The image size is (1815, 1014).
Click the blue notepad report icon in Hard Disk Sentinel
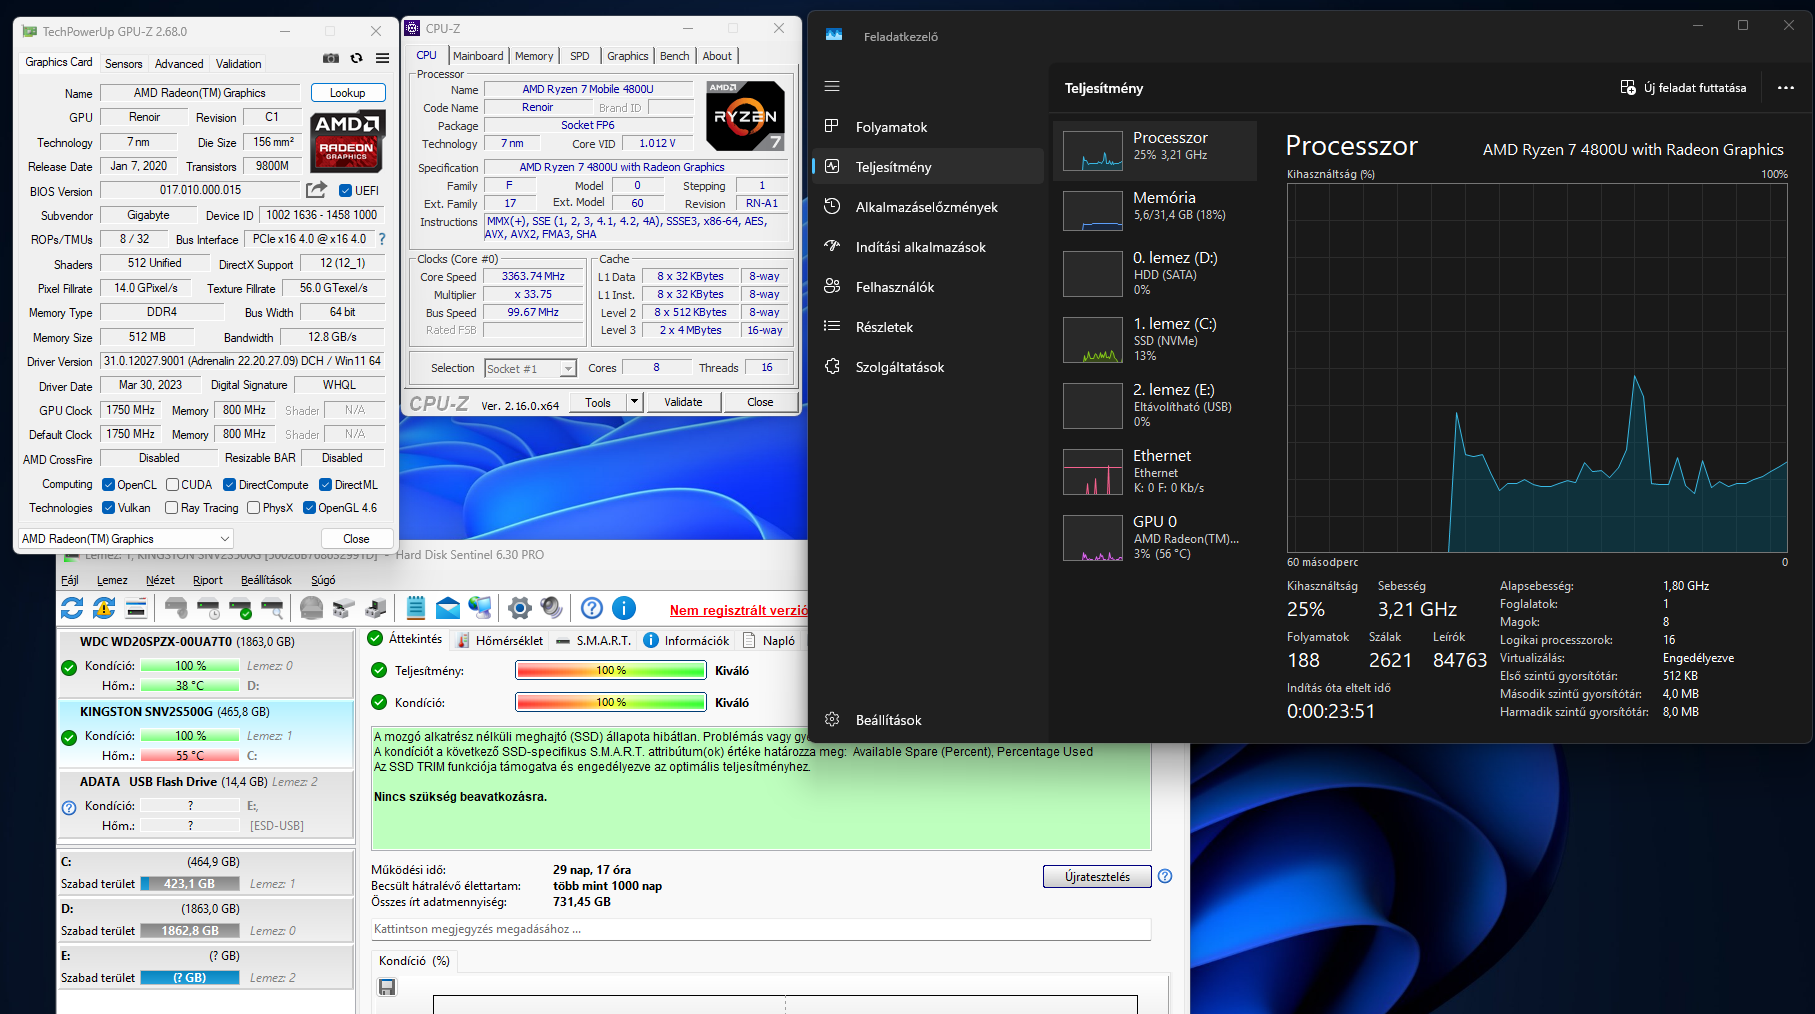pos(416,607)
